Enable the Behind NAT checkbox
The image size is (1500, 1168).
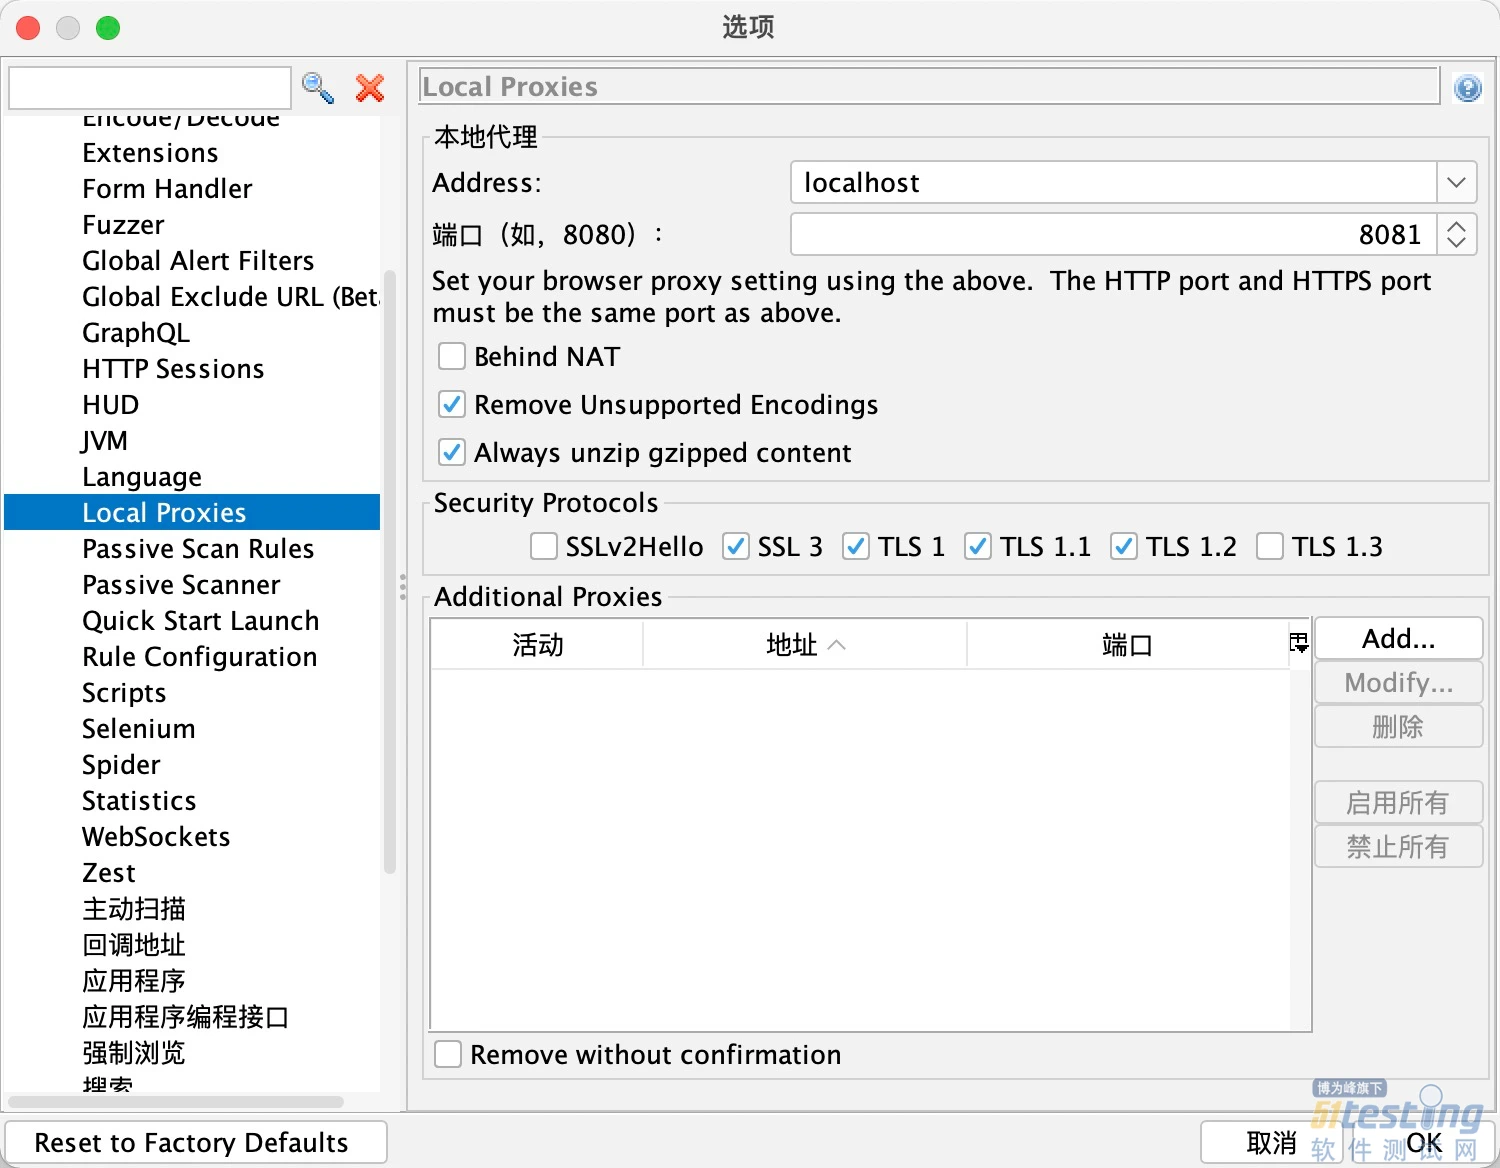click(x=452, y=357)
